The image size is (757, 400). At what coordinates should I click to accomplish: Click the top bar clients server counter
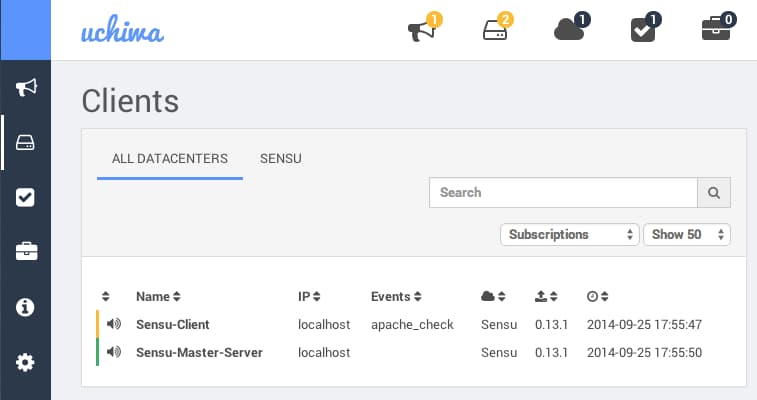[x=498, y=28]
